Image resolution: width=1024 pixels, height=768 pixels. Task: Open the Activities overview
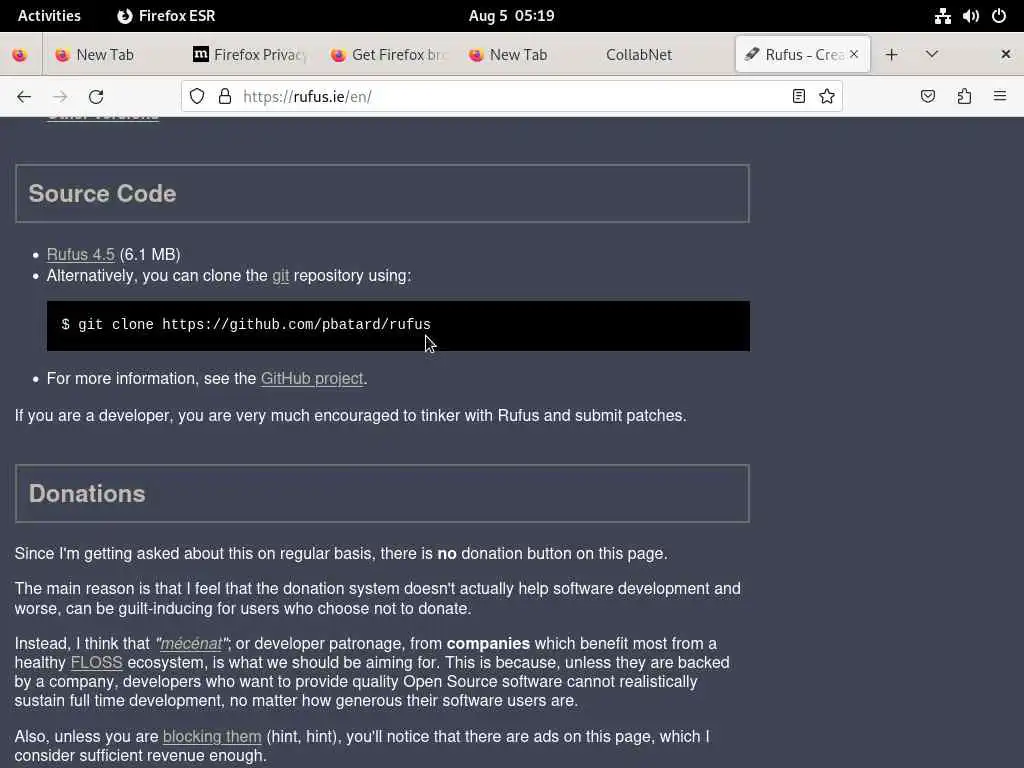tap(49, 16)
